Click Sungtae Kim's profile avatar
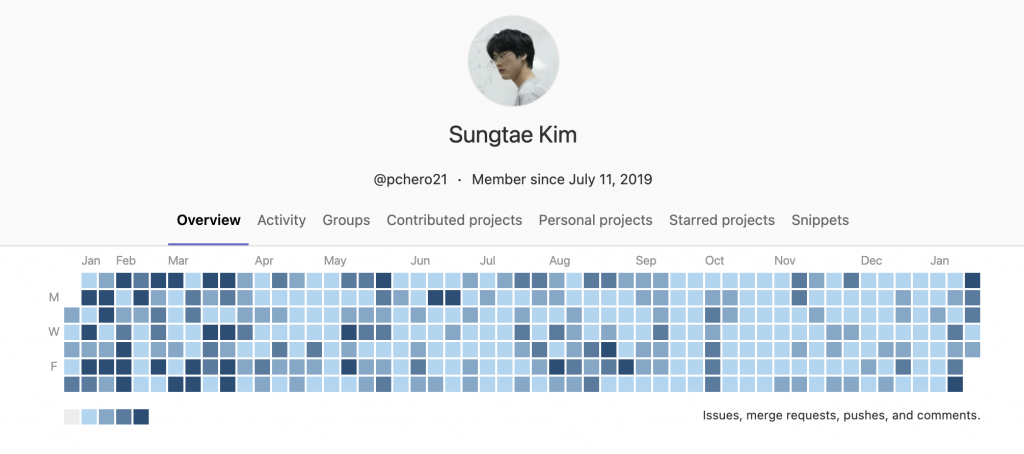 (513, 62)
